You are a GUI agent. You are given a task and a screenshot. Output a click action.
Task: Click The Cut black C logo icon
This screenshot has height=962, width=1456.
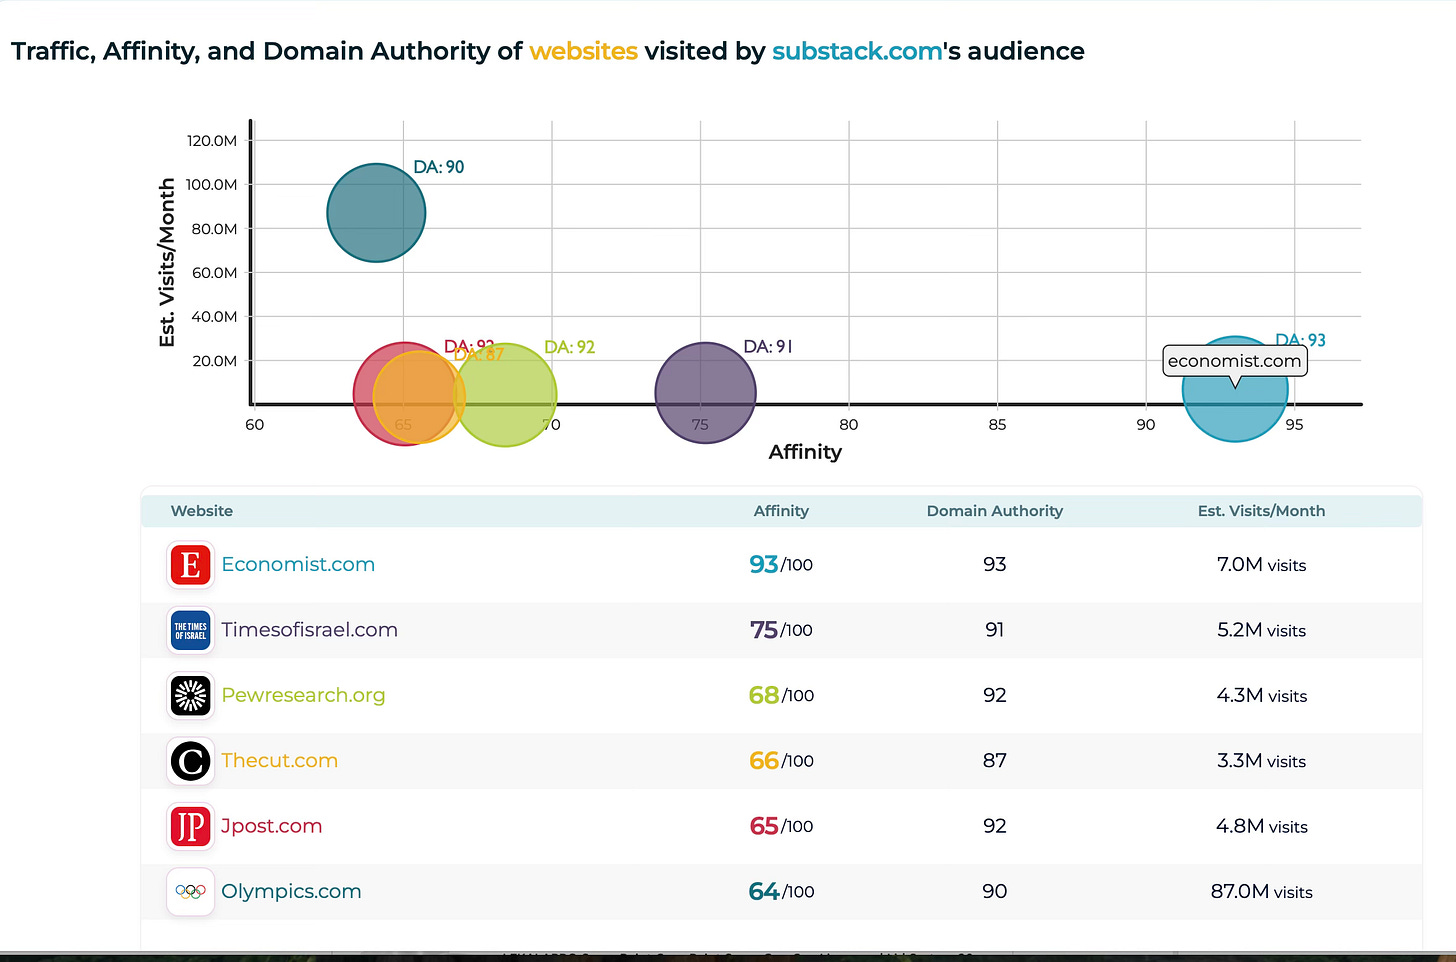[x=190, y=761]
